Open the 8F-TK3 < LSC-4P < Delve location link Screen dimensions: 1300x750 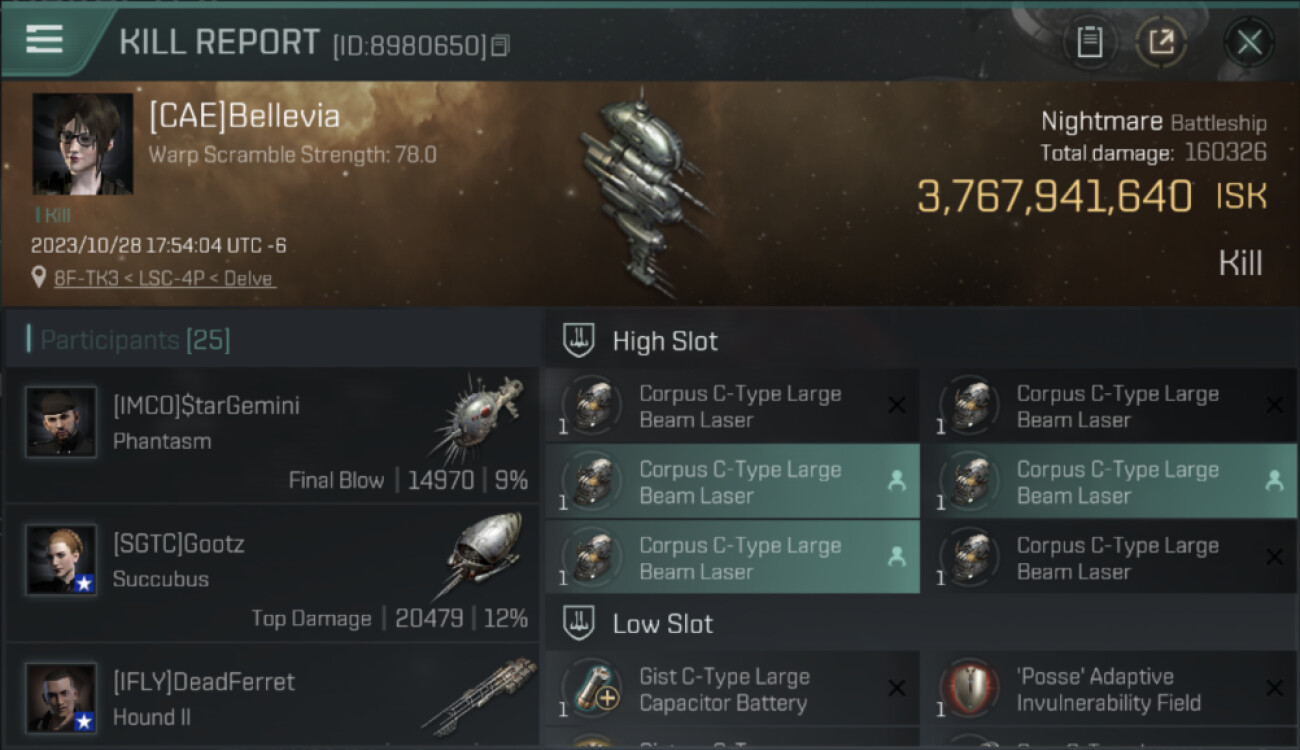pos(165,278)
